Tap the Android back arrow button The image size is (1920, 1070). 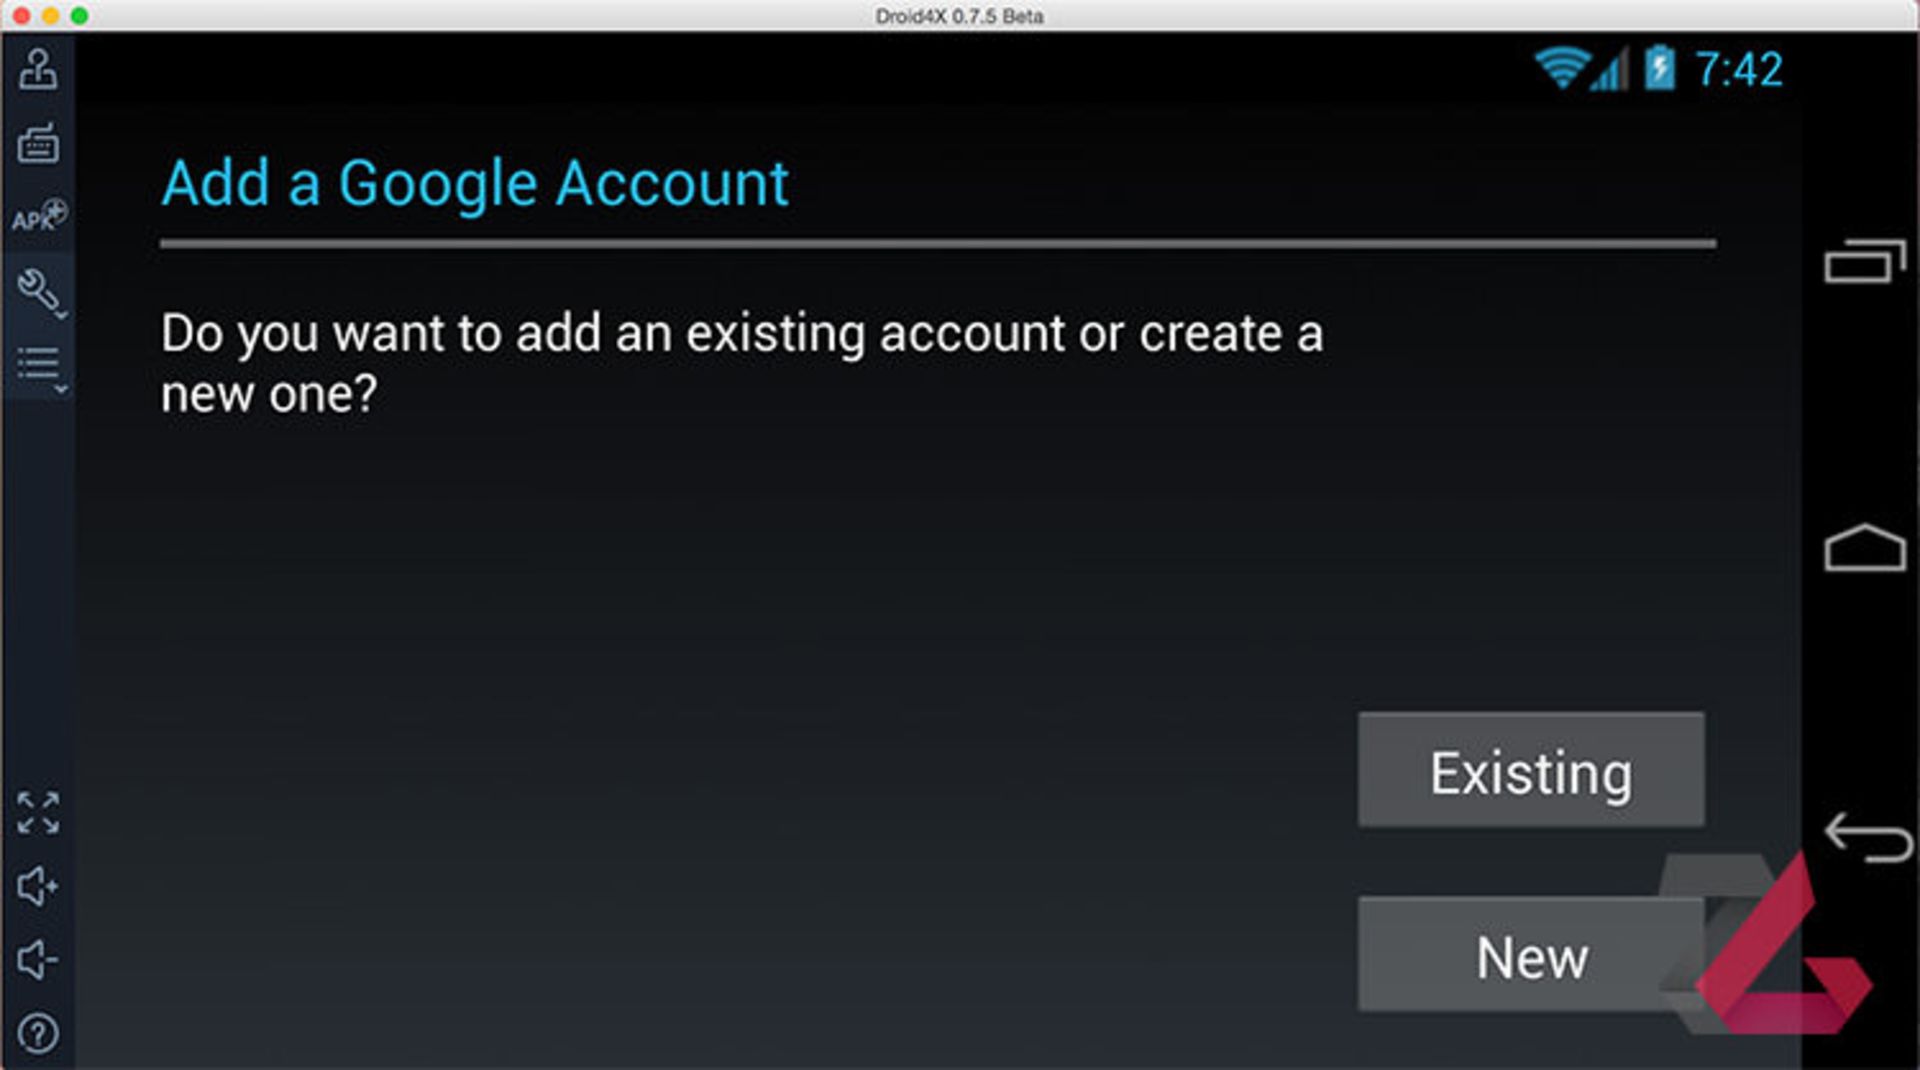[1868, 838]
